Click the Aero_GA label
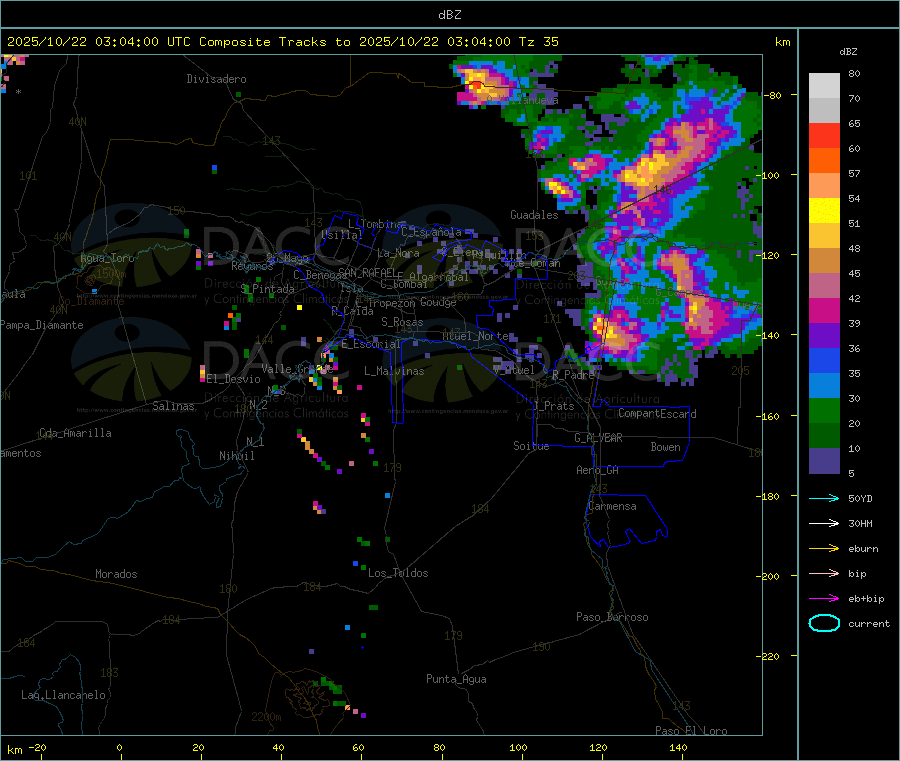This screenshot has width=900, height=761. (x=597, y=471)
